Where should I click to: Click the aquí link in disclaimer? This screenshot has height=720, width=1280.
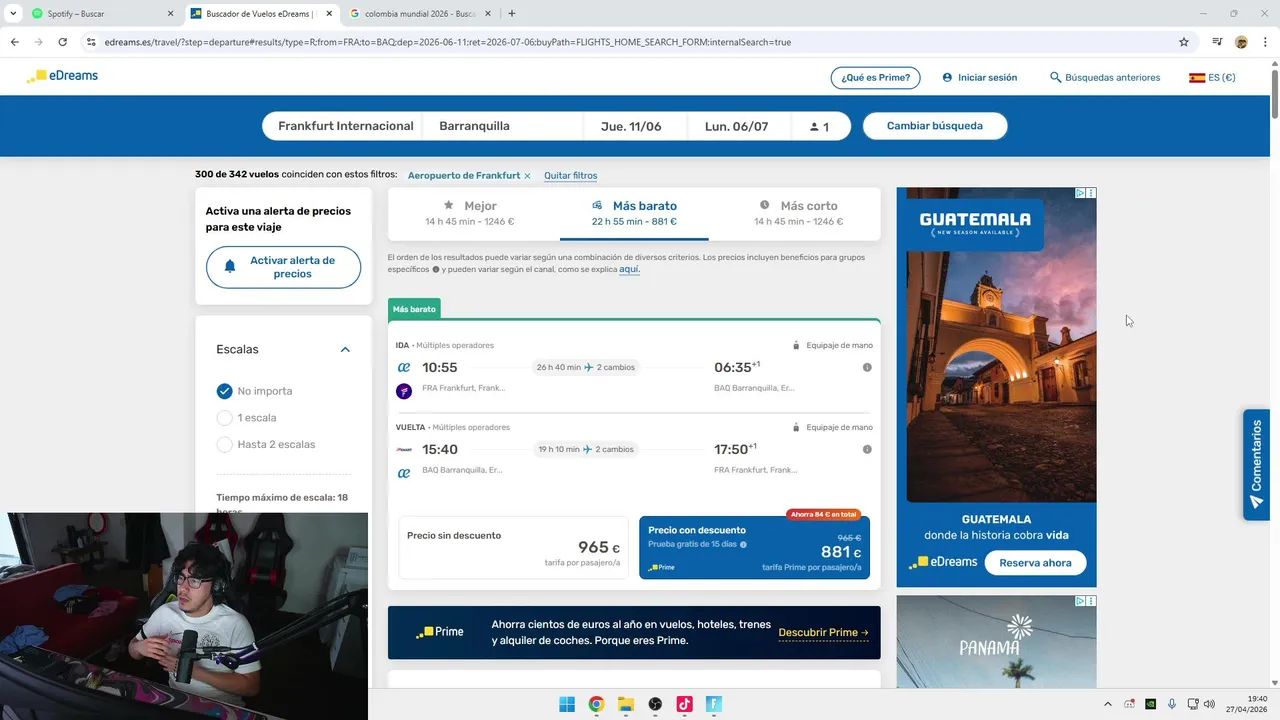point(629,269)
